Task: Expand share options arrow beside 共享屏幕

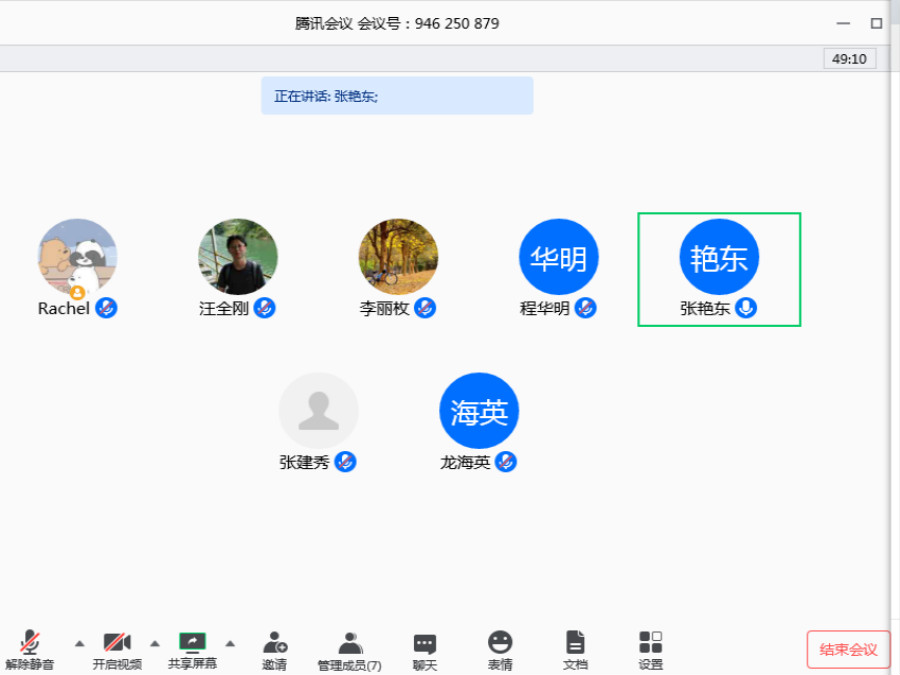Action: pos(230,643)
